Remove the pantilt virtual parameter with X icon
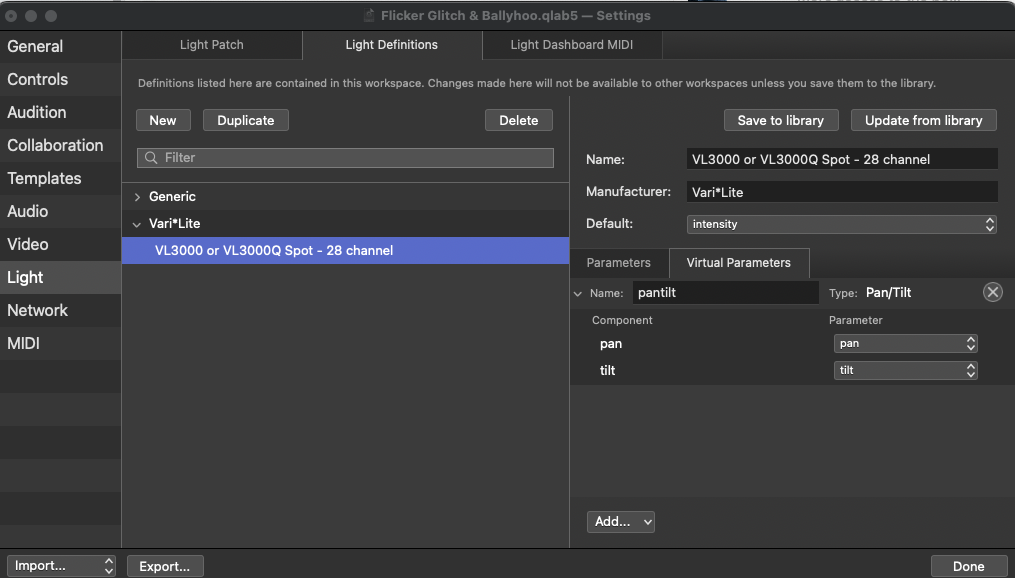The height and width of the screenshot is (578, 1015). tap(992, 292)
